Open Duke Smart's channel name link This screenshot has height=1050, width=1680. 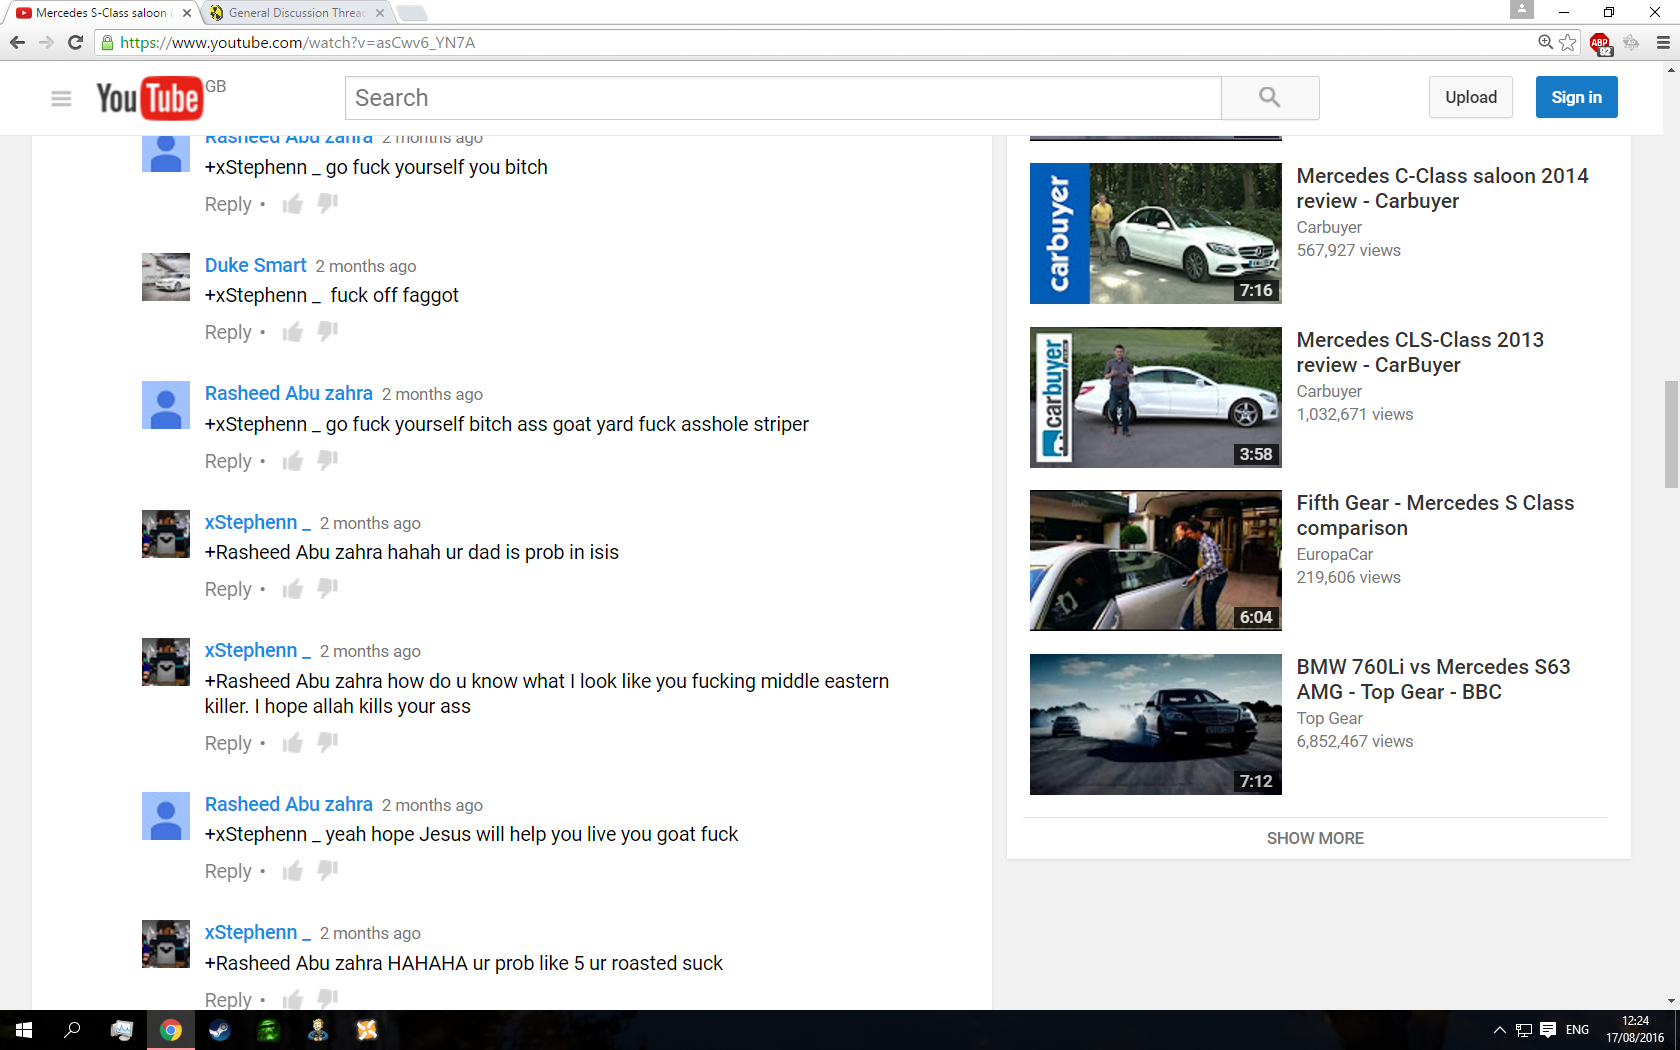[256, 265]
